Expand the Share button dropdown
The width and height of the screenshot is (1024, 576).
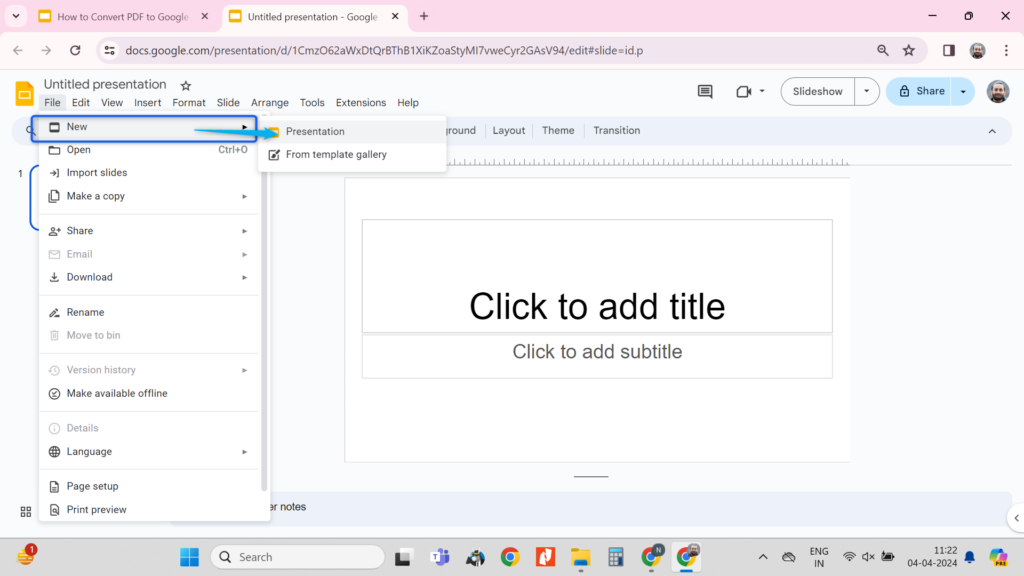point(963,91)
